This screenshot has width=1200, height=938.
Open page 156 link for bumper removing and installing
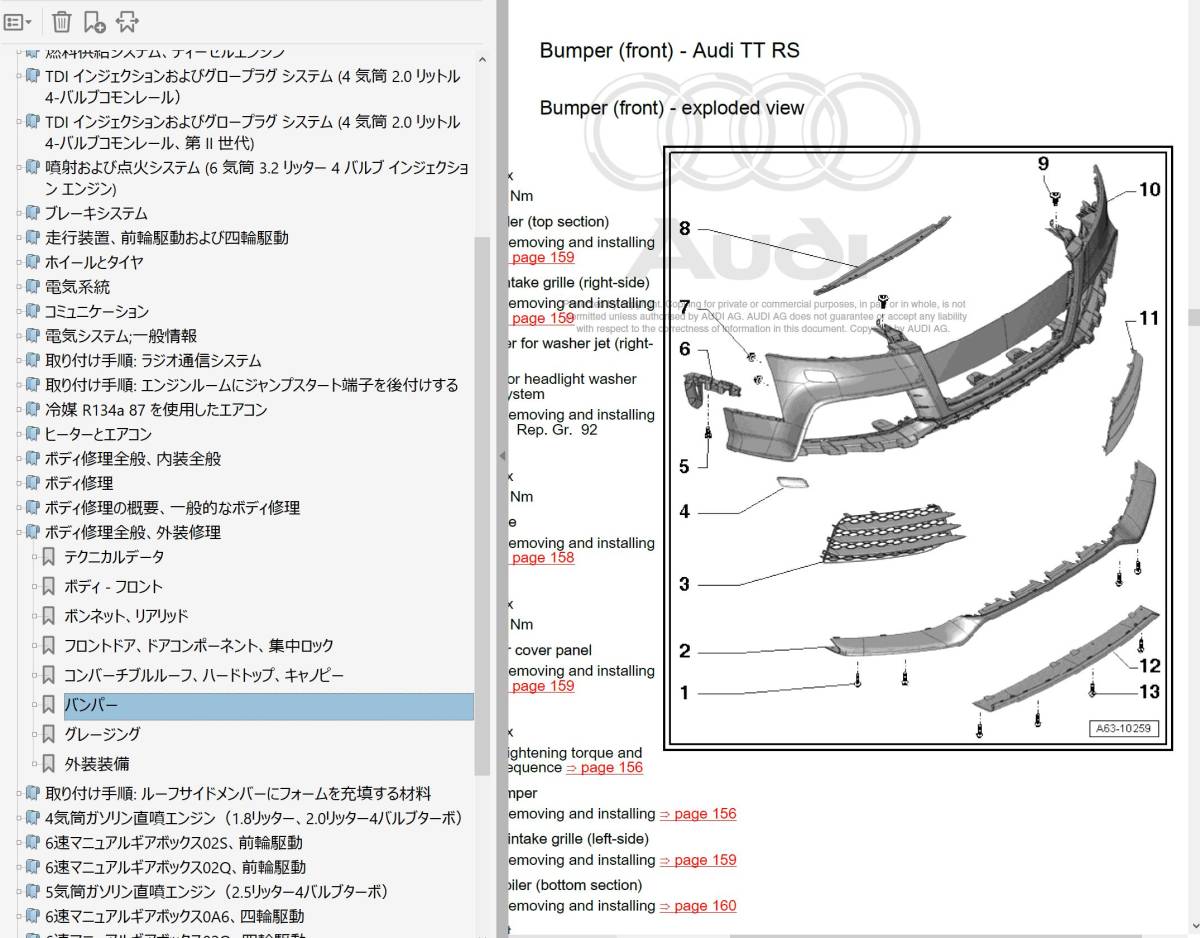[698, 814]
